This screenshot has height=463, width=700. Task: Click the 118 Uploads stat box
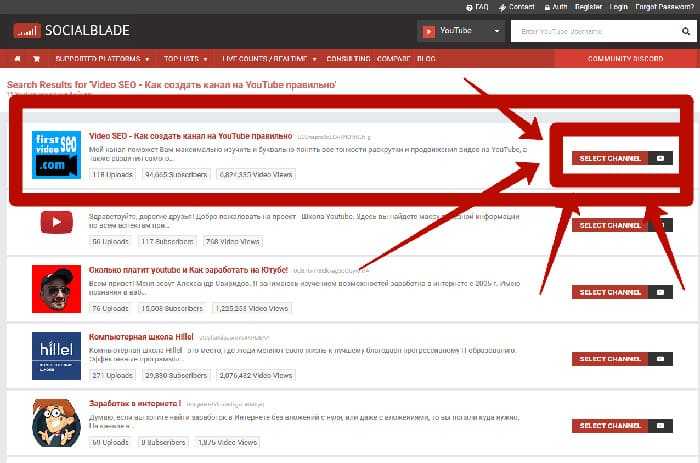(112, 175)
